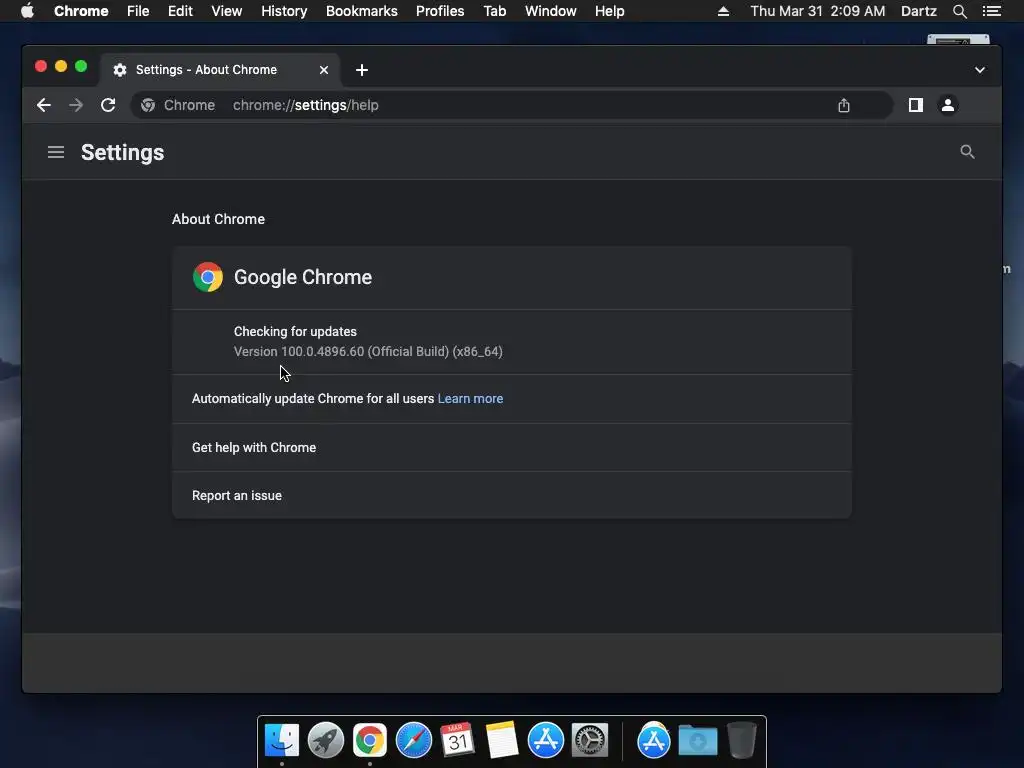This screenshot has width=1024, height=768.
Task: Open Finder from the dock
Action: pos(281,741)
